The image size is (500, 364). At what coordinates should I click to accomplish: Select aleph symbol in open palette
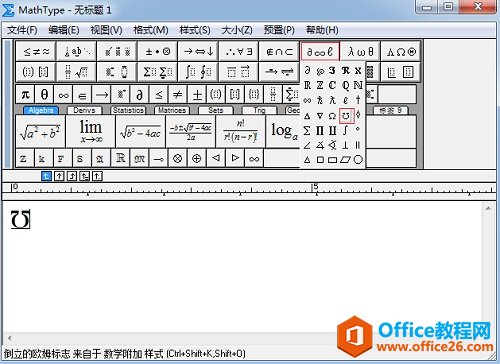(x=358, y=70)
